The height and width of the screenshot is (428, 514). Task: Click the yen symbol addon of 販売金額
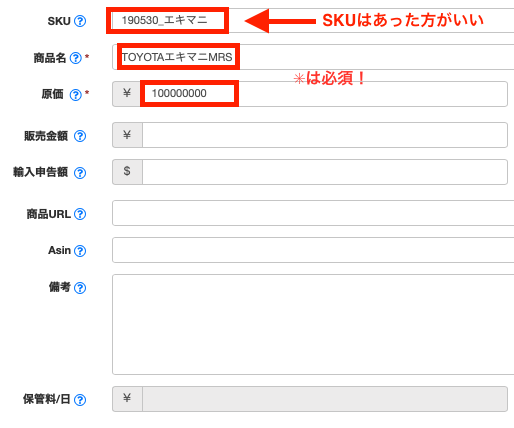coord(127,135)
